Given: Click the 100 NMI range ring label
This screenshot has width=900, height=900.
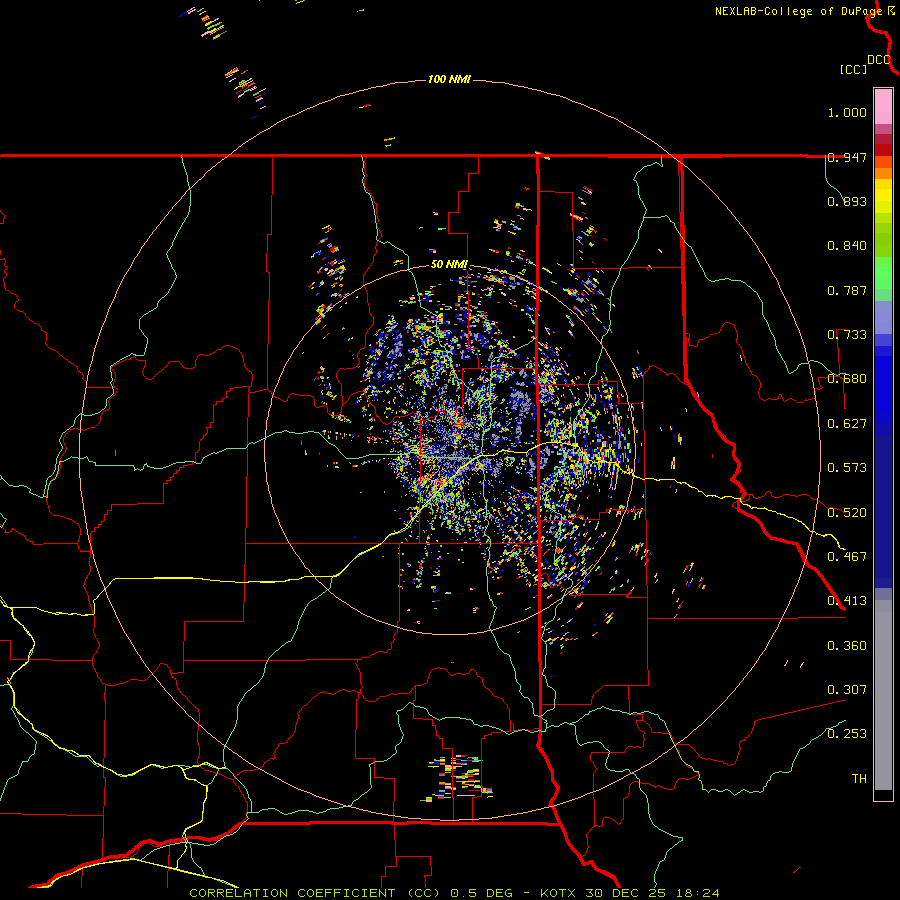Looking at the screenshot, I should (449, 79).
